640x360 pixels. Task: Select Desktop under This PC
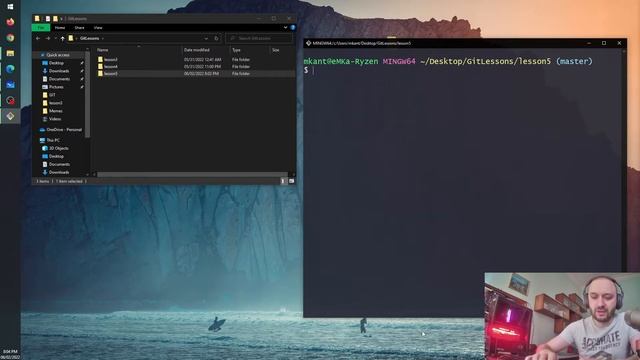coord(56,156)
